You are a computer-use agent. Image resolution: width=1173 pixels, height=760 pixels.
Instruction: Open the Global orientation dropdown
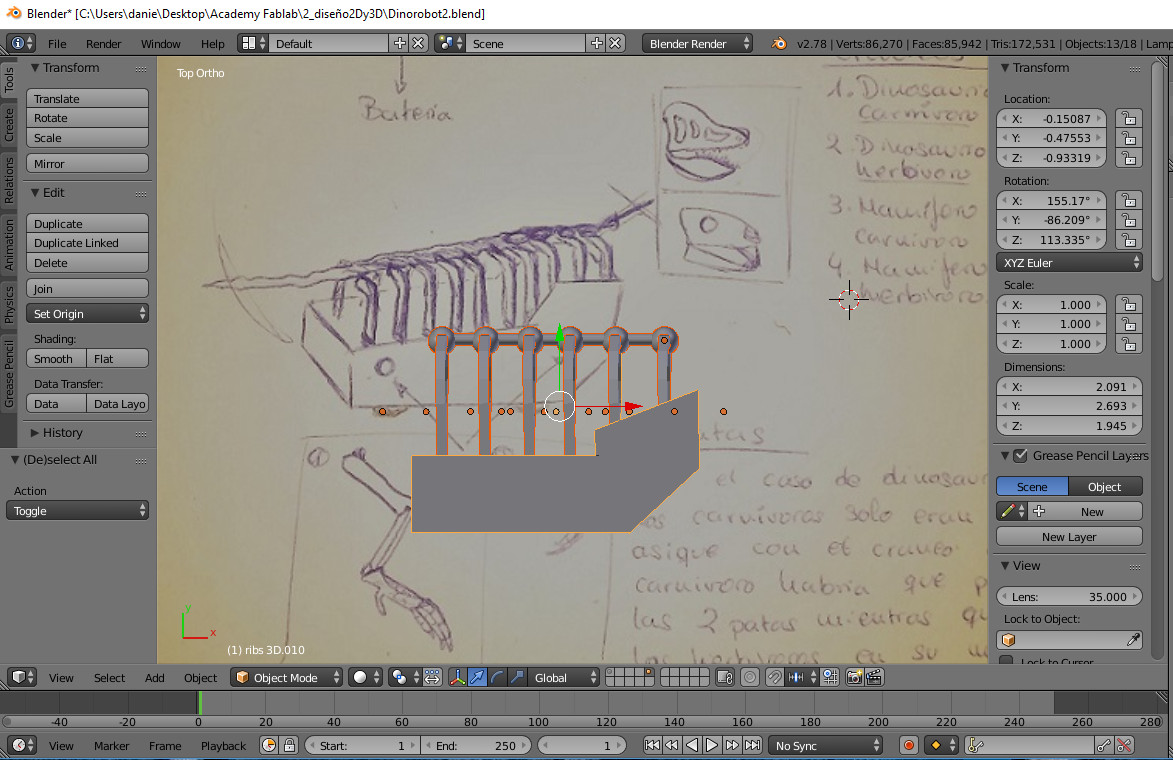563,677
